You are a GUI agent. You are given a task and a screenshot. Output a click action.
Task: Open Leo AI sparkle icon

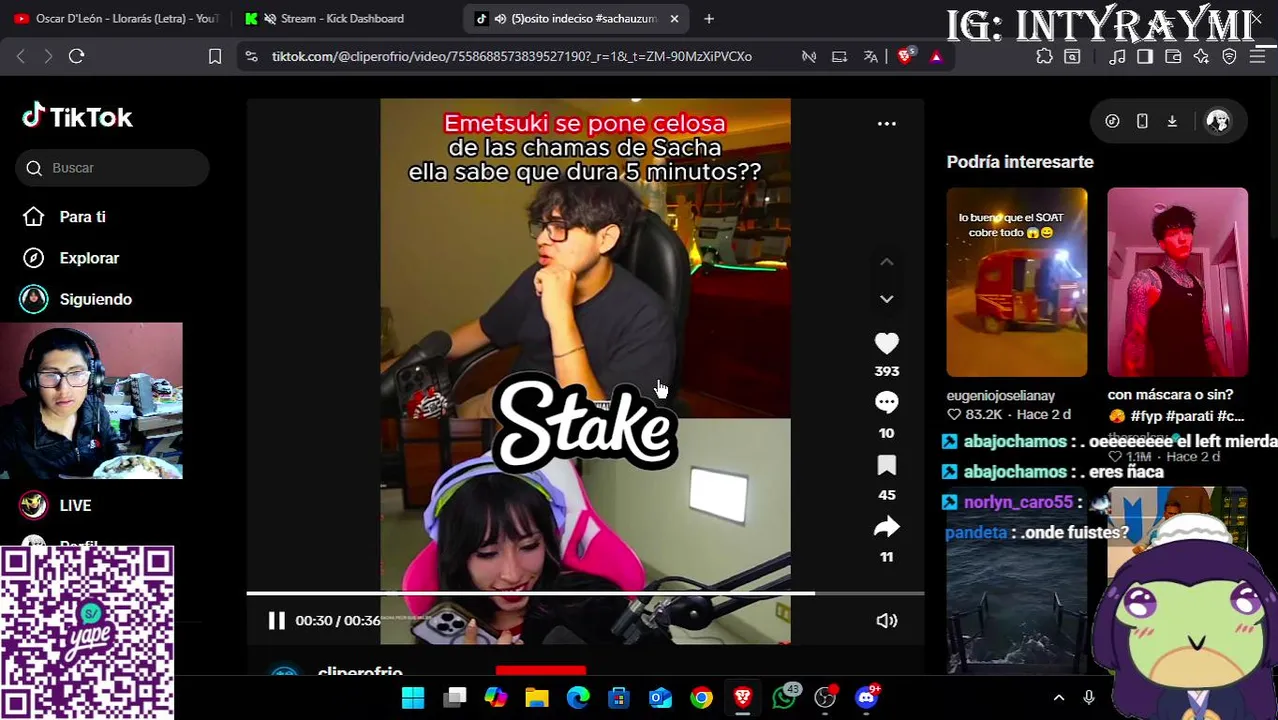pos(1201,57)
